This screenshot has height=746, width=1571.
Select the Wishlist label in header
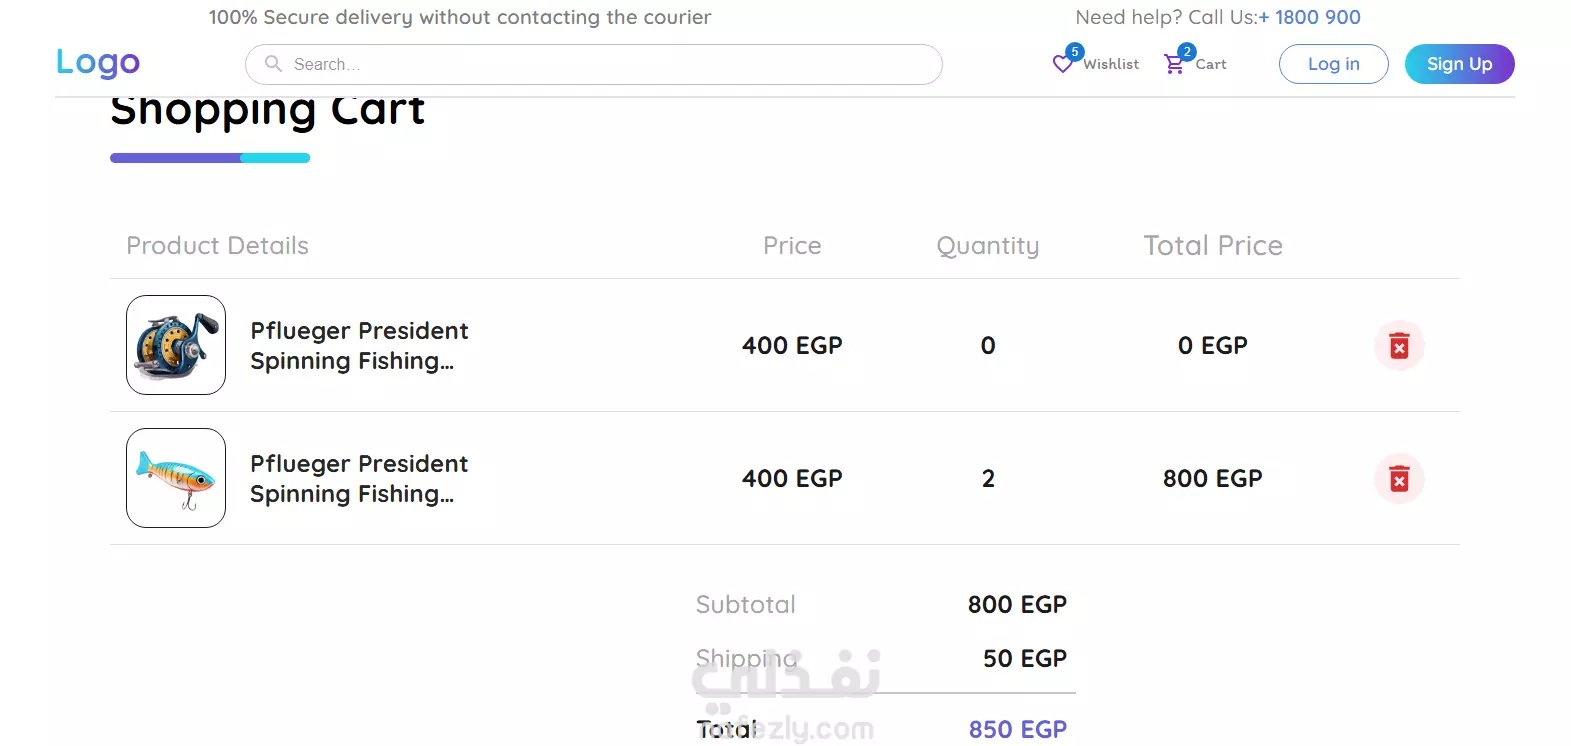[x=1111, y=64]
